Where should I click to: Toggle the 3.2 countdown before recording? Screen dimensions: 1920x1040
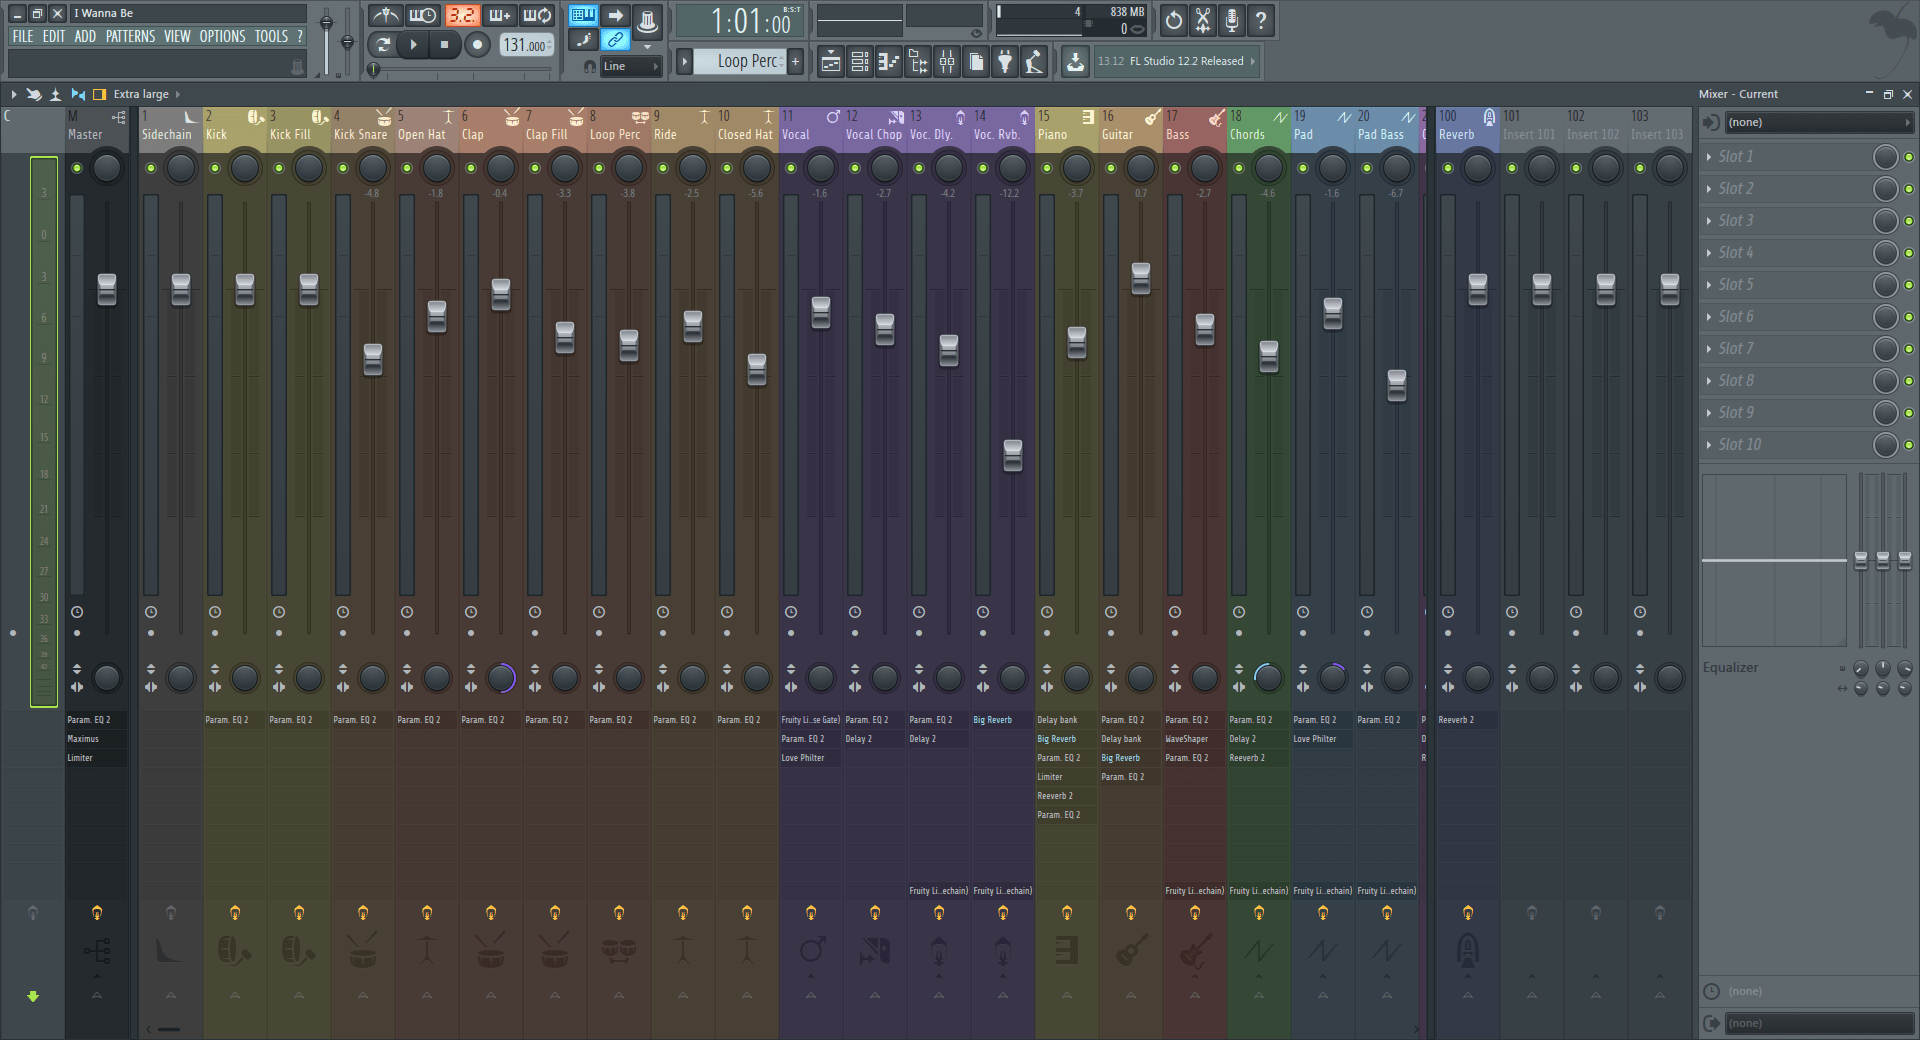click(461, 16)
